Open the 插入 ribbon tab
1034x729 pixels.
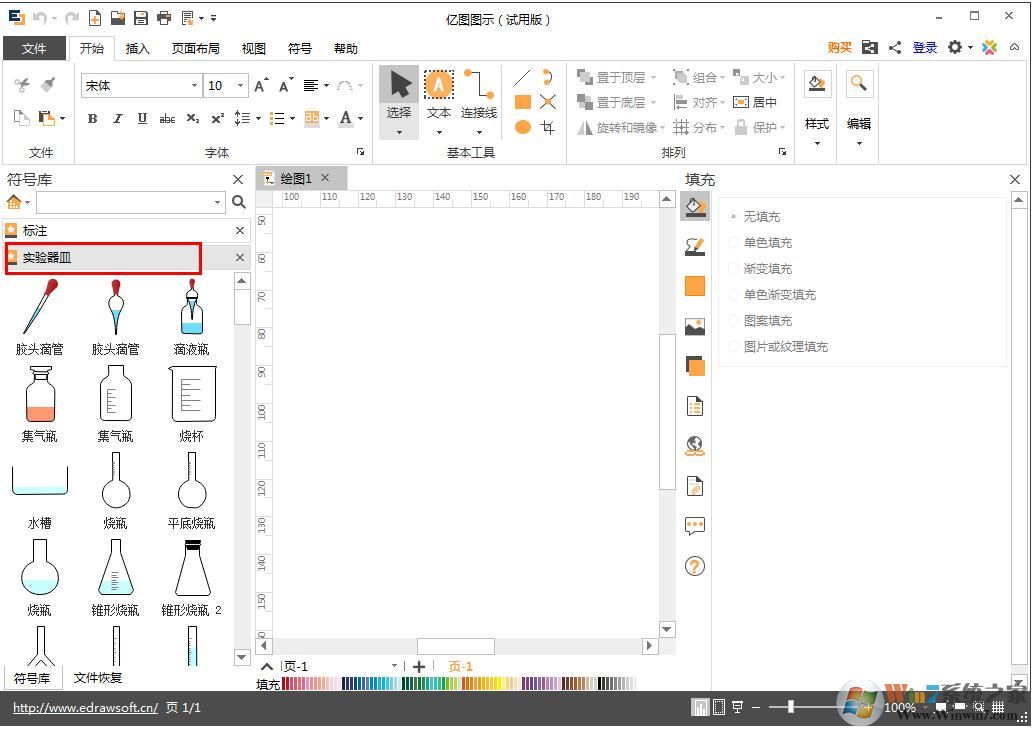[x=137, y=48]
